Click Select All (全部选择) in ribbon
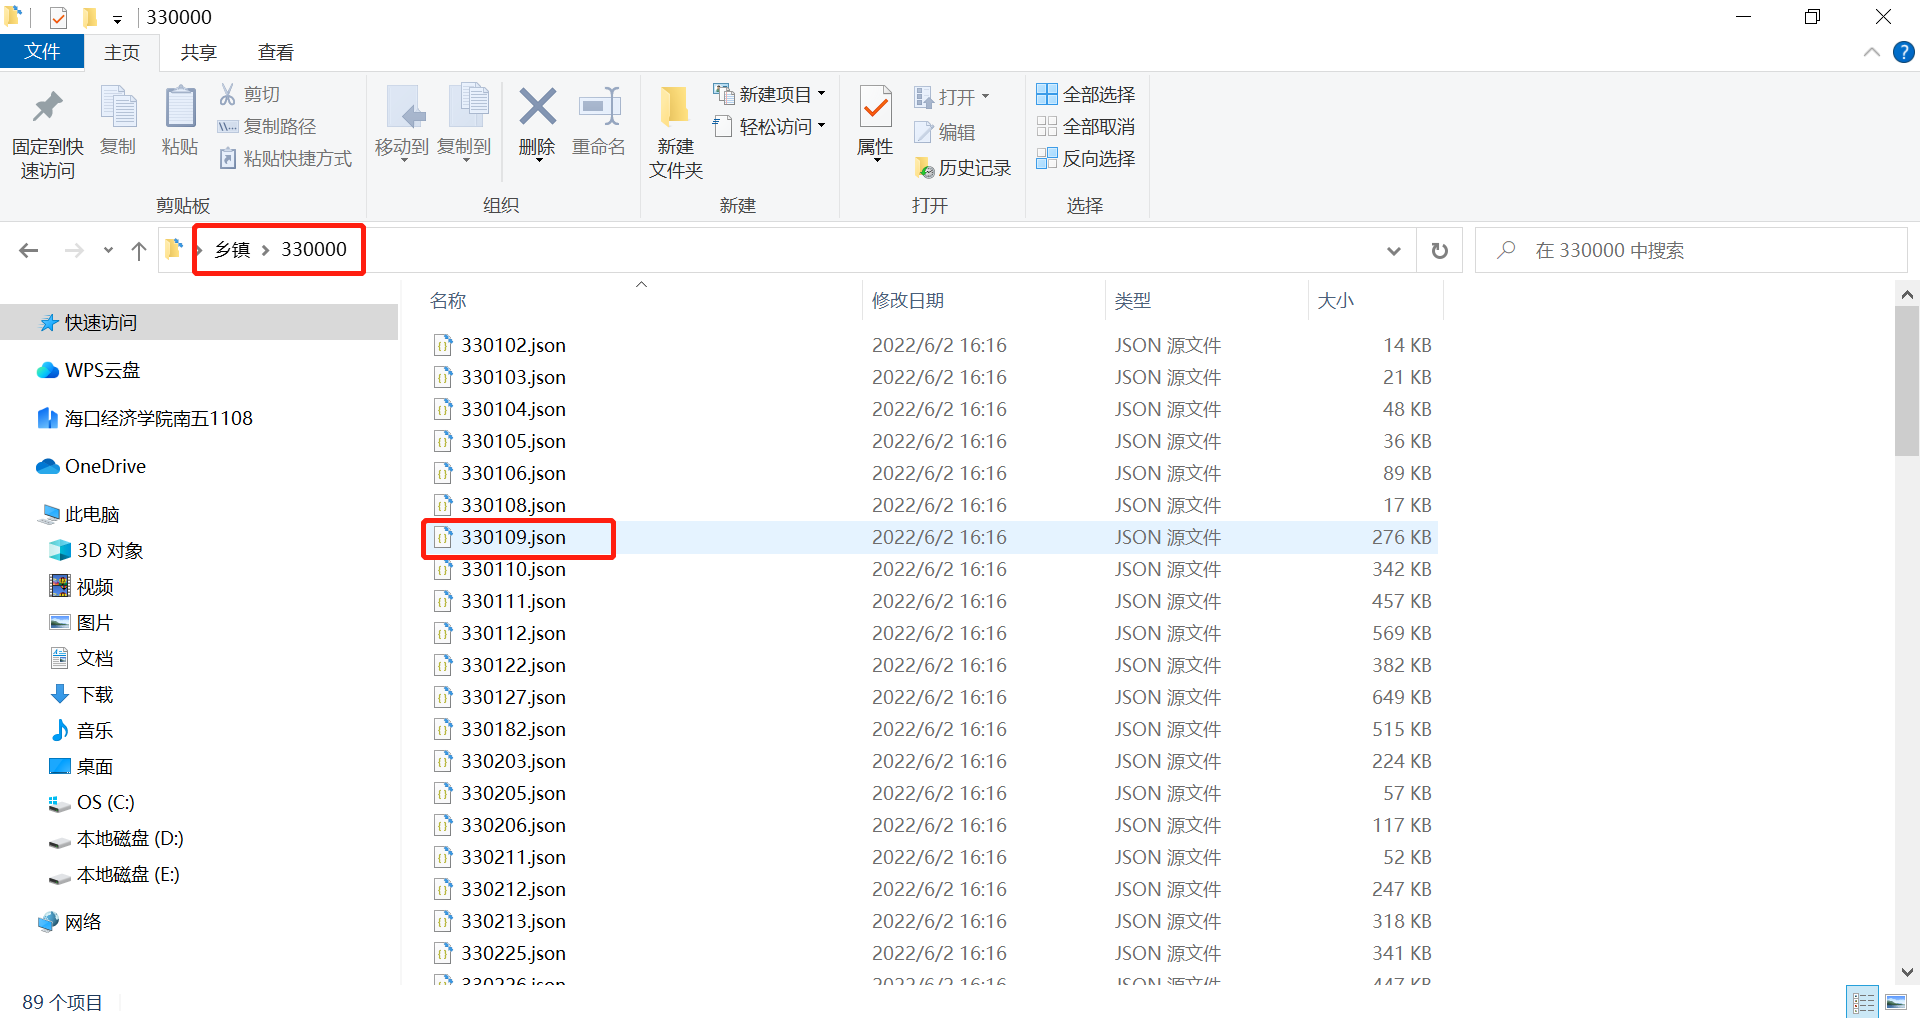1920x1018 pixels. (1086, 94)
